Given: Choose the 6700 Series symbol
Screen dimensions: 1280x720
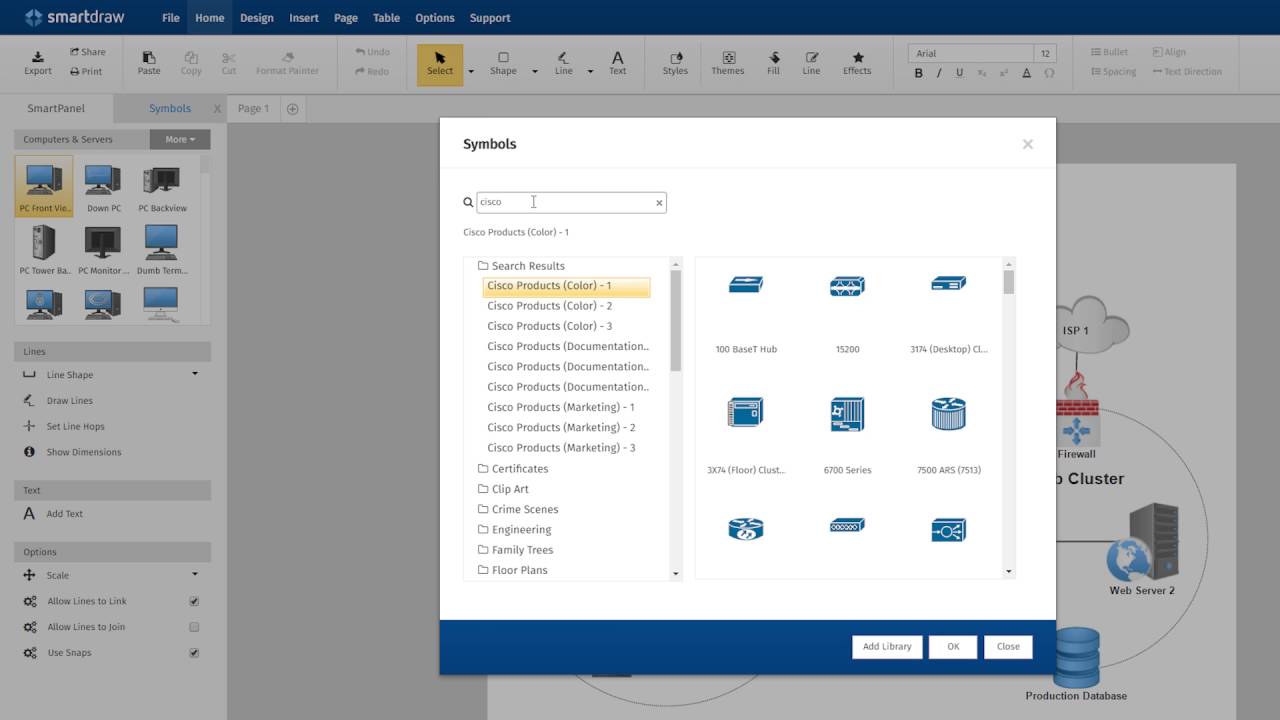Looking at the screenshot, I should pyautogui.click(x=847, y=414).
